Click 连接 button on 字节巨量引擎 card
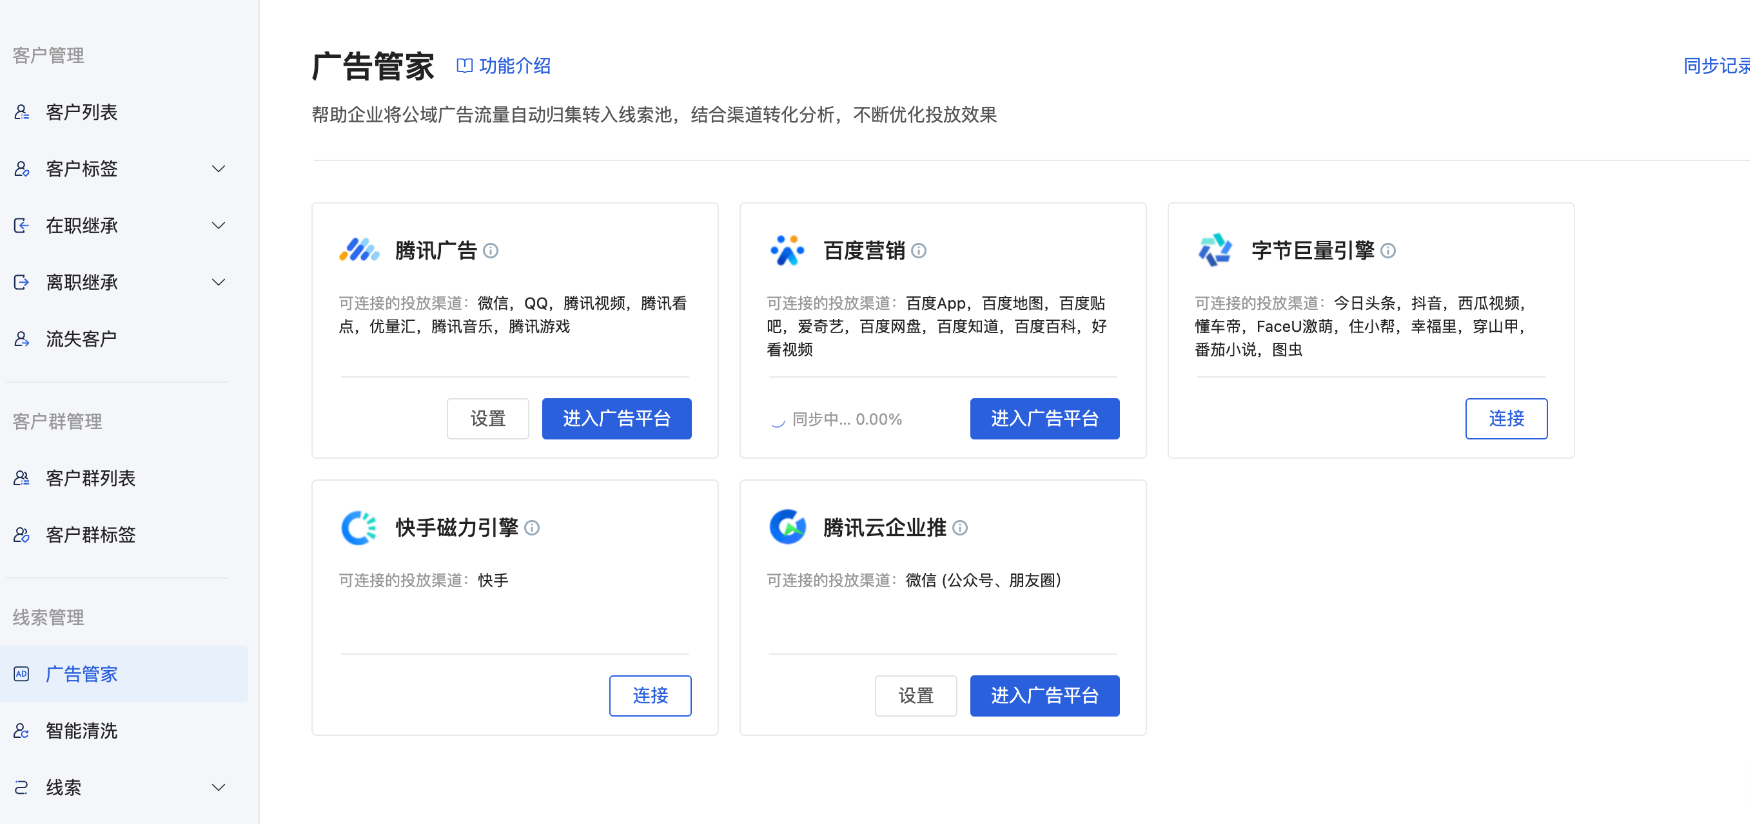 coord(1507,419)
